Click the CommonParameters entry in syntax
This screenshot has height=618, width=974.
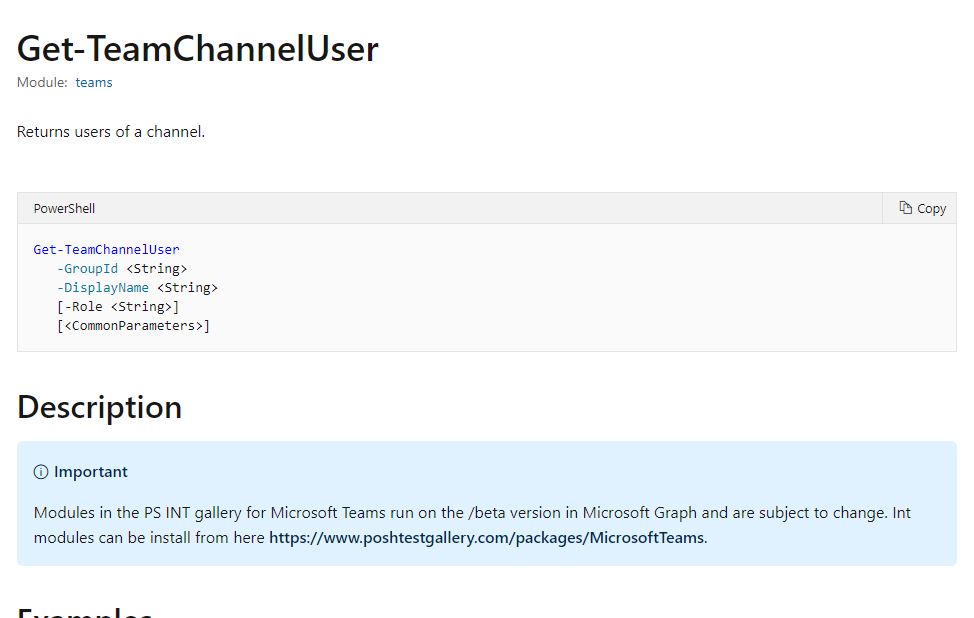click(134, 326)
